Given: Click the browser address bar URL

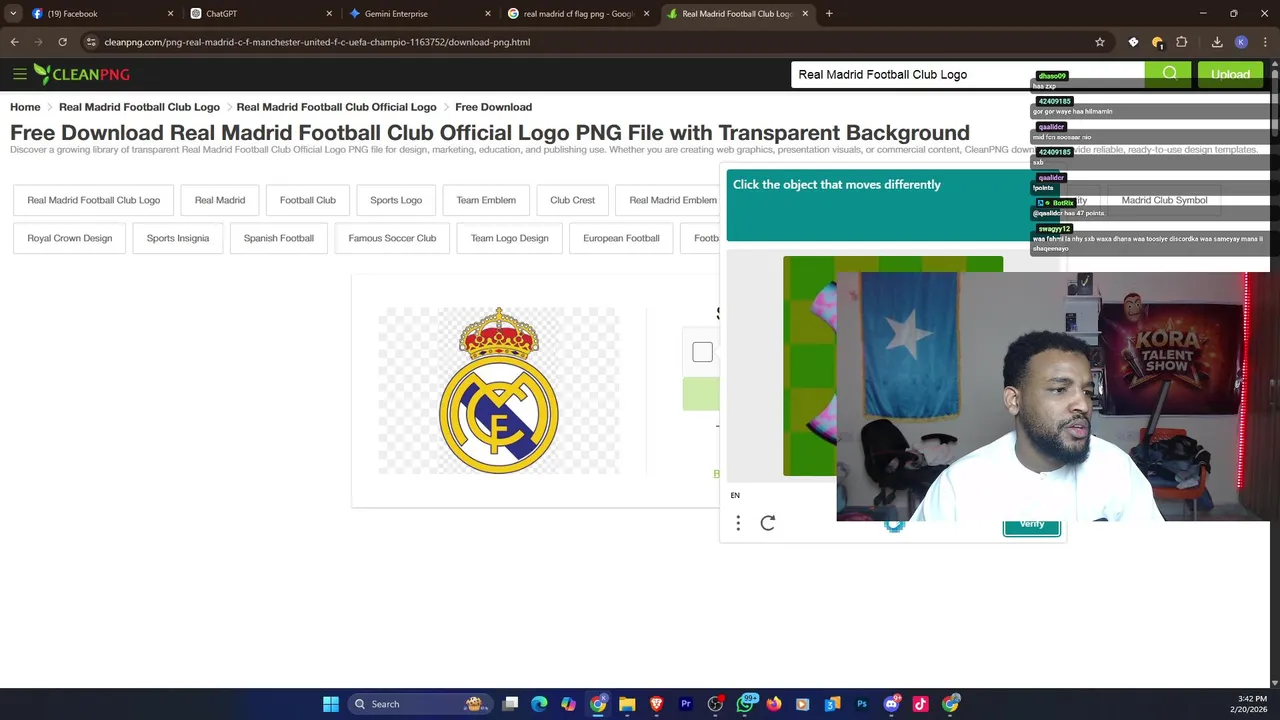Looking at the screenshot, I should point(317,42).
